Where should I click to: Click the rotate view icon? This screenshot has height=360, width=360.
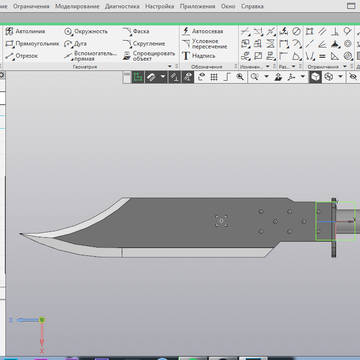tap(201, 77)
